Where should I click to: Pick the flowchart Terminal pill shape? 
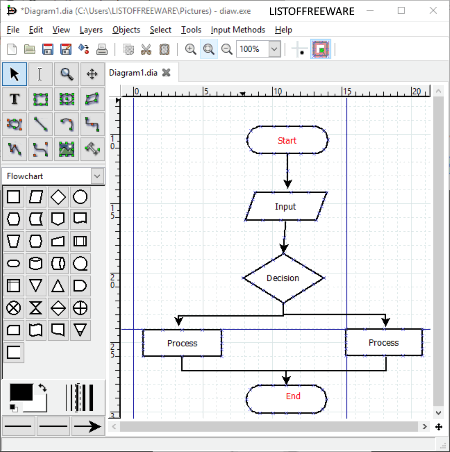click(13, 263)
